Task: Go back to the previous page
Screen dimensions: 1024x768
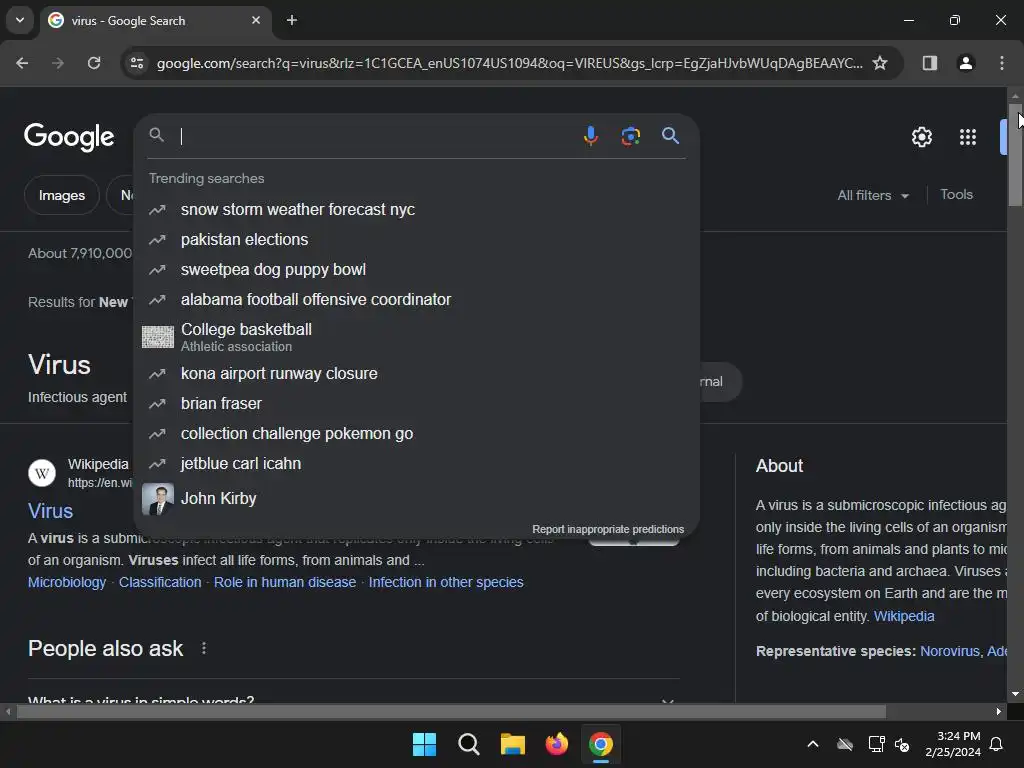Action: click(22, 63)
